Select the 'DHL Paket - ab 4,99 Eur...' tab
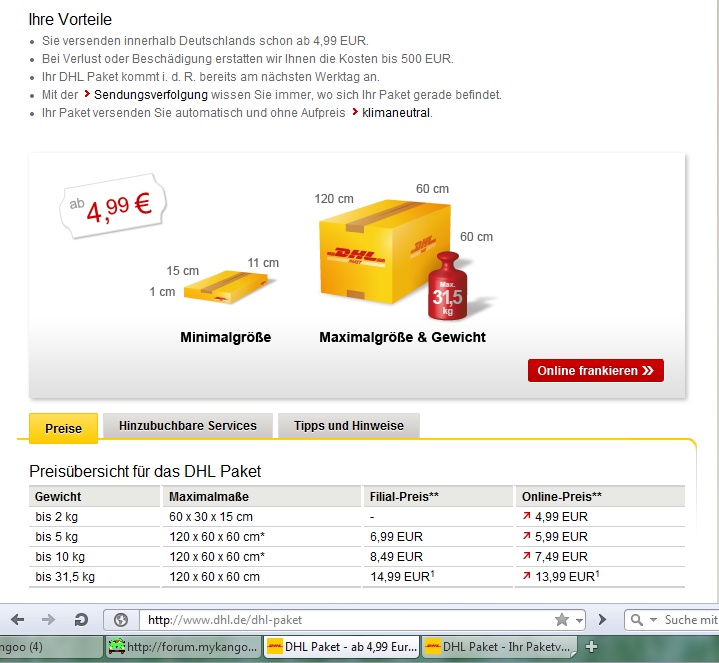Screen dimensions: 719x663 coord(343,646)
